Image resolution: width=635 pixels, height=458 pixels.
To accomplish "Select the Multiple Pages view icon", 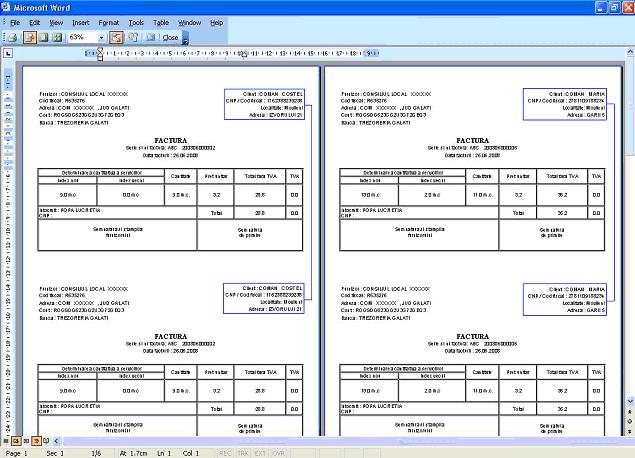I will coord(57,37).
